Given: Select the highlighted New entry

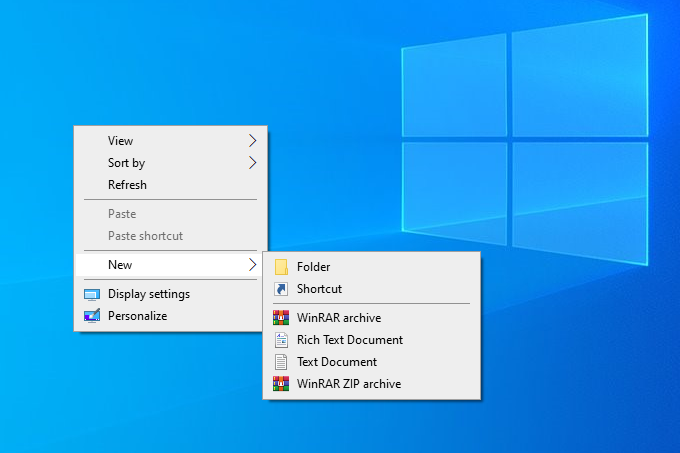Looking at the screenshot, I should coord(170,264).
